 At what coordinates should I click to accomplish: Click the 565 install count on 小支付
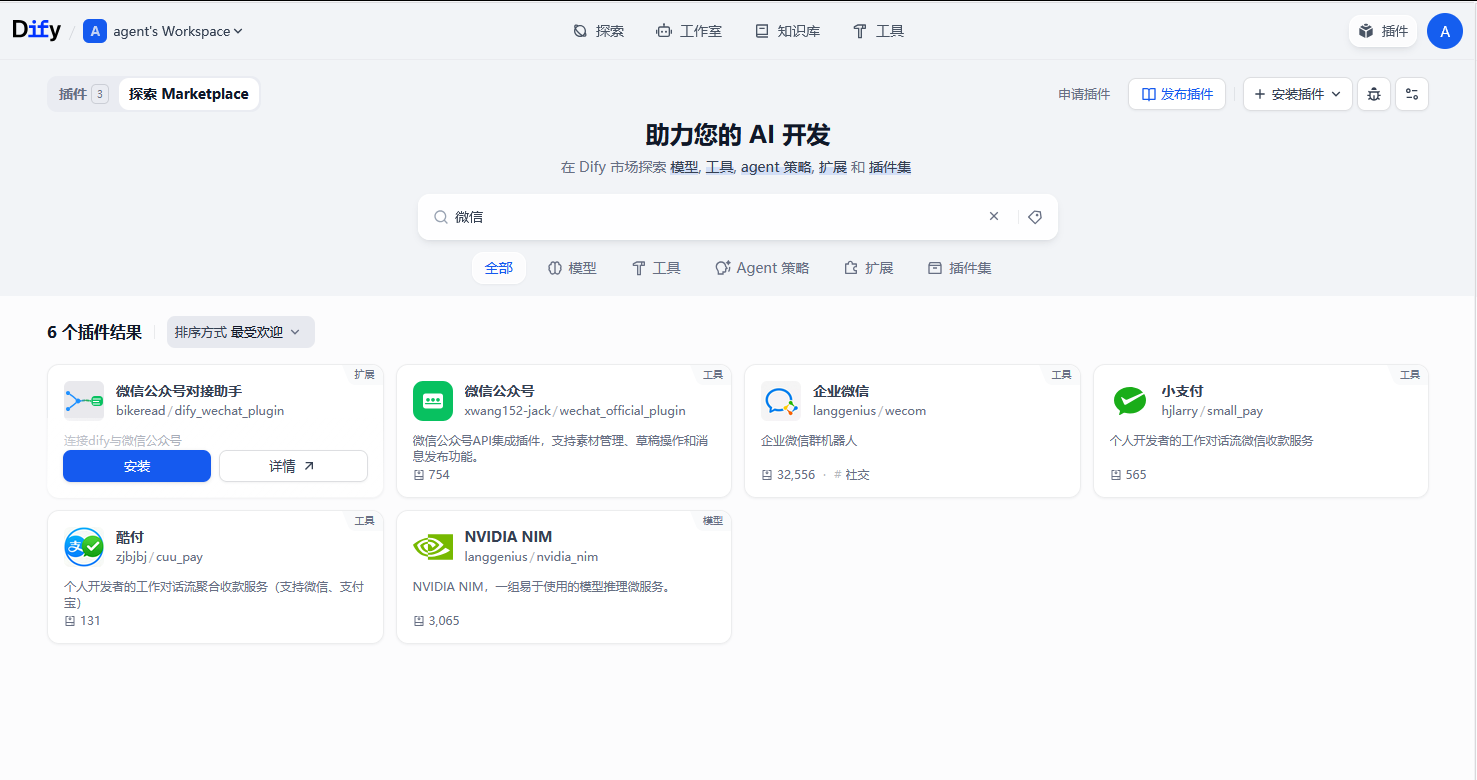[x=1128, y=475]
